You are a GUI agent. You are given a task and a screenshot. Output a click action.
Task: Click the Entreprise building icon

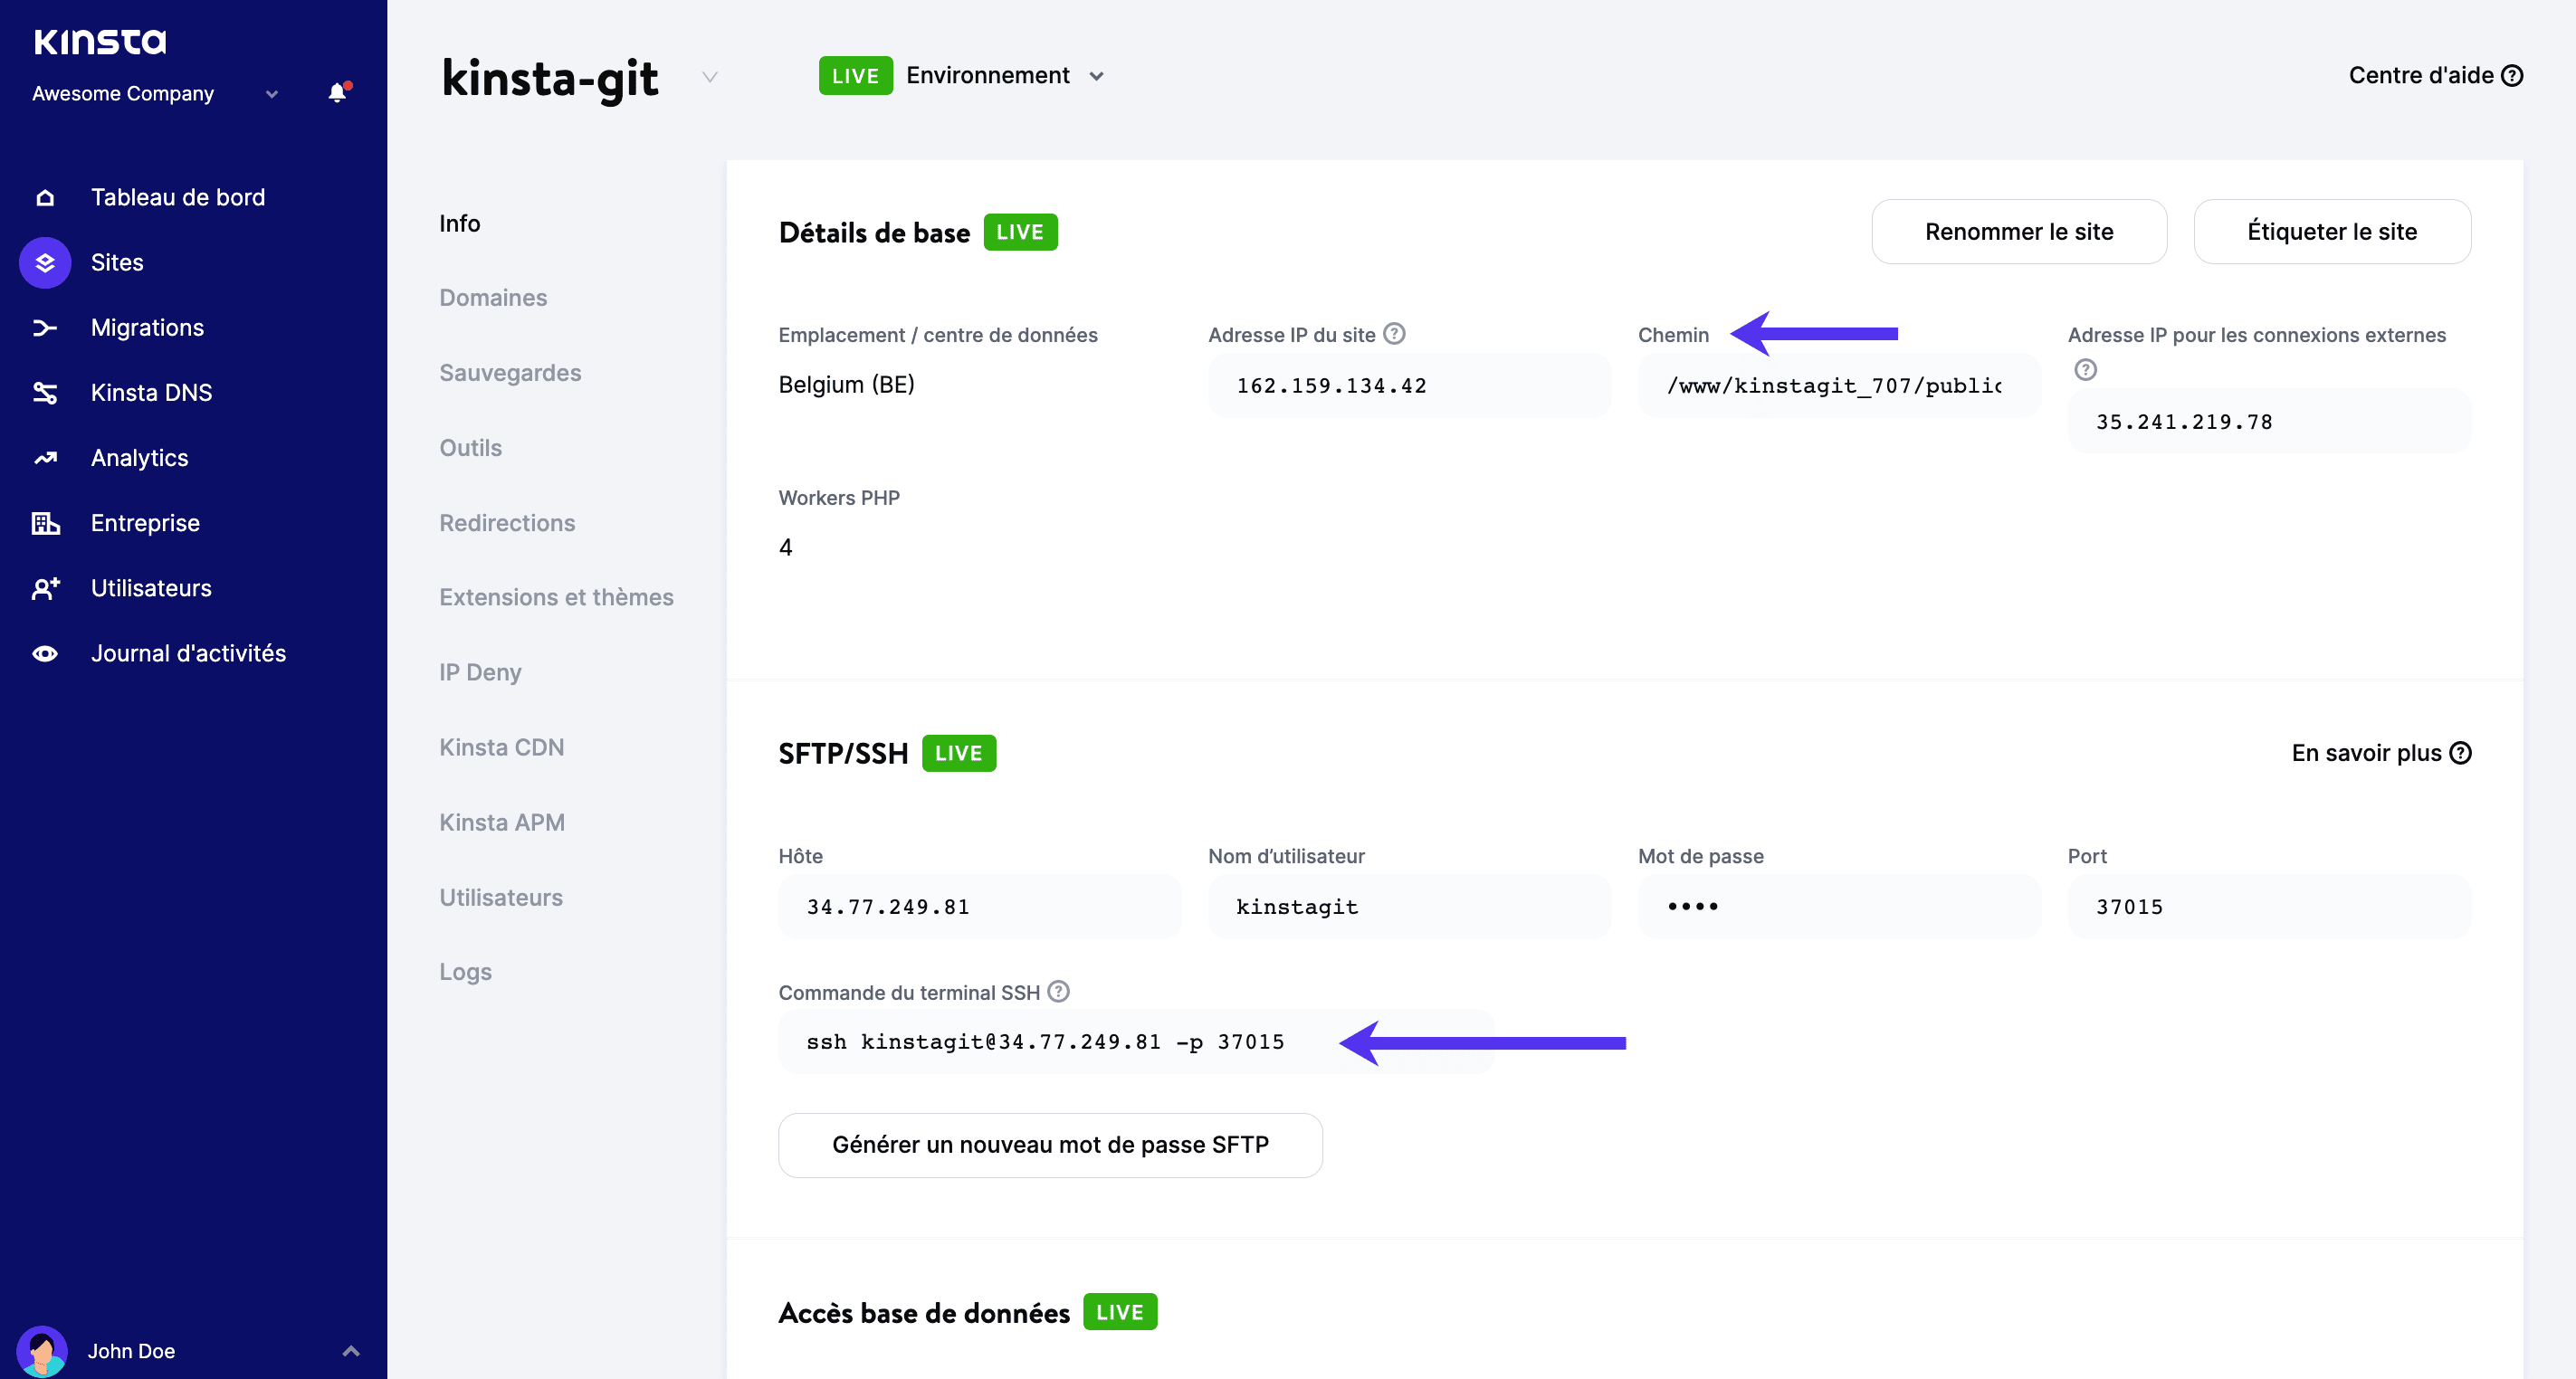click(45, 523)
